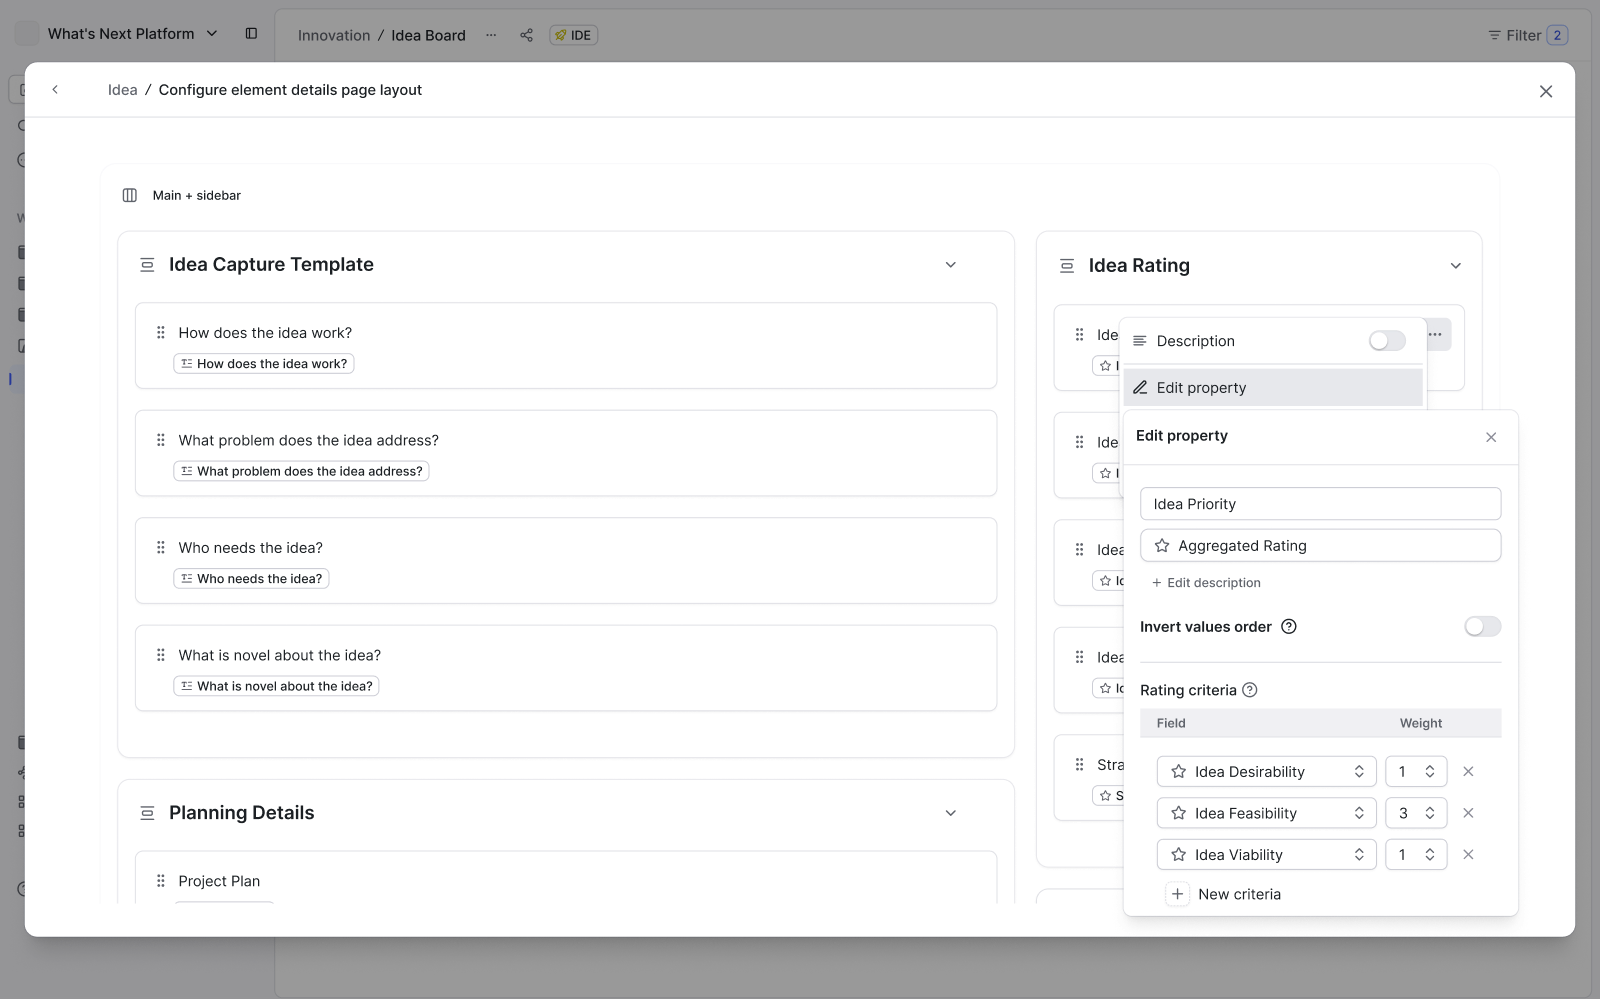Collapse the Idea Capture Template section
Screen dimensions: 1600x1000
[951, 265]
